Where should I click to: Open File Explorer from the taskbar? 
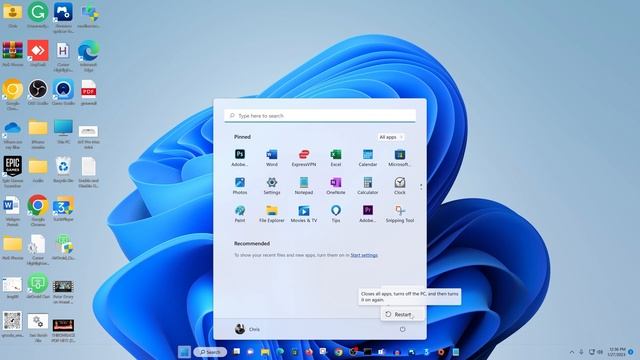coord(265,352)
